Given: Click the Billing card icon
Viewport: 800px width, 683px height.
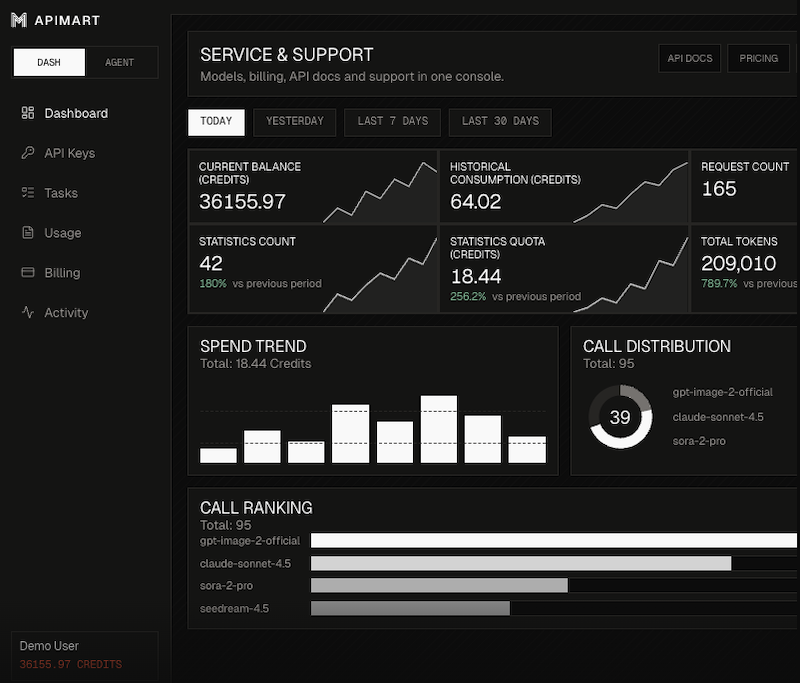Looking at the screenshot, I should 28,272.
